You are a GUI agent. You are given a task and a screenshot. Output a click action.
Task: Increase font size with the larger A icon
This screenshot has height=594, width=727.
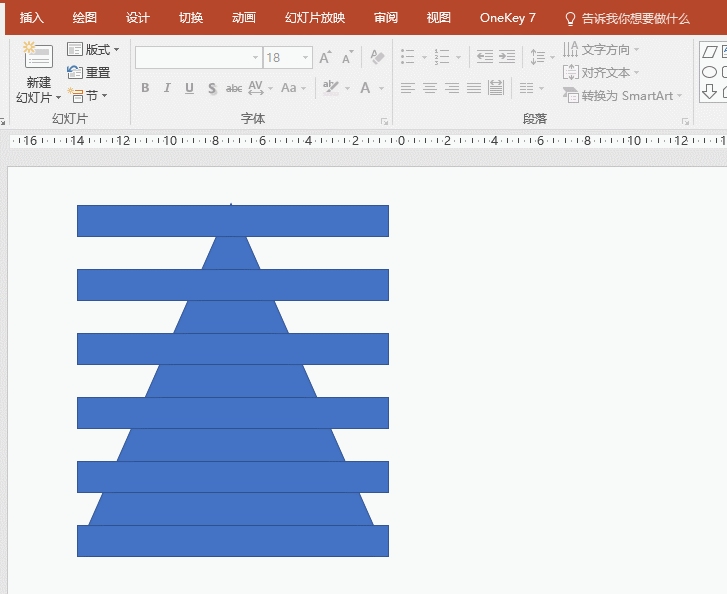click(x=325, y=58)
